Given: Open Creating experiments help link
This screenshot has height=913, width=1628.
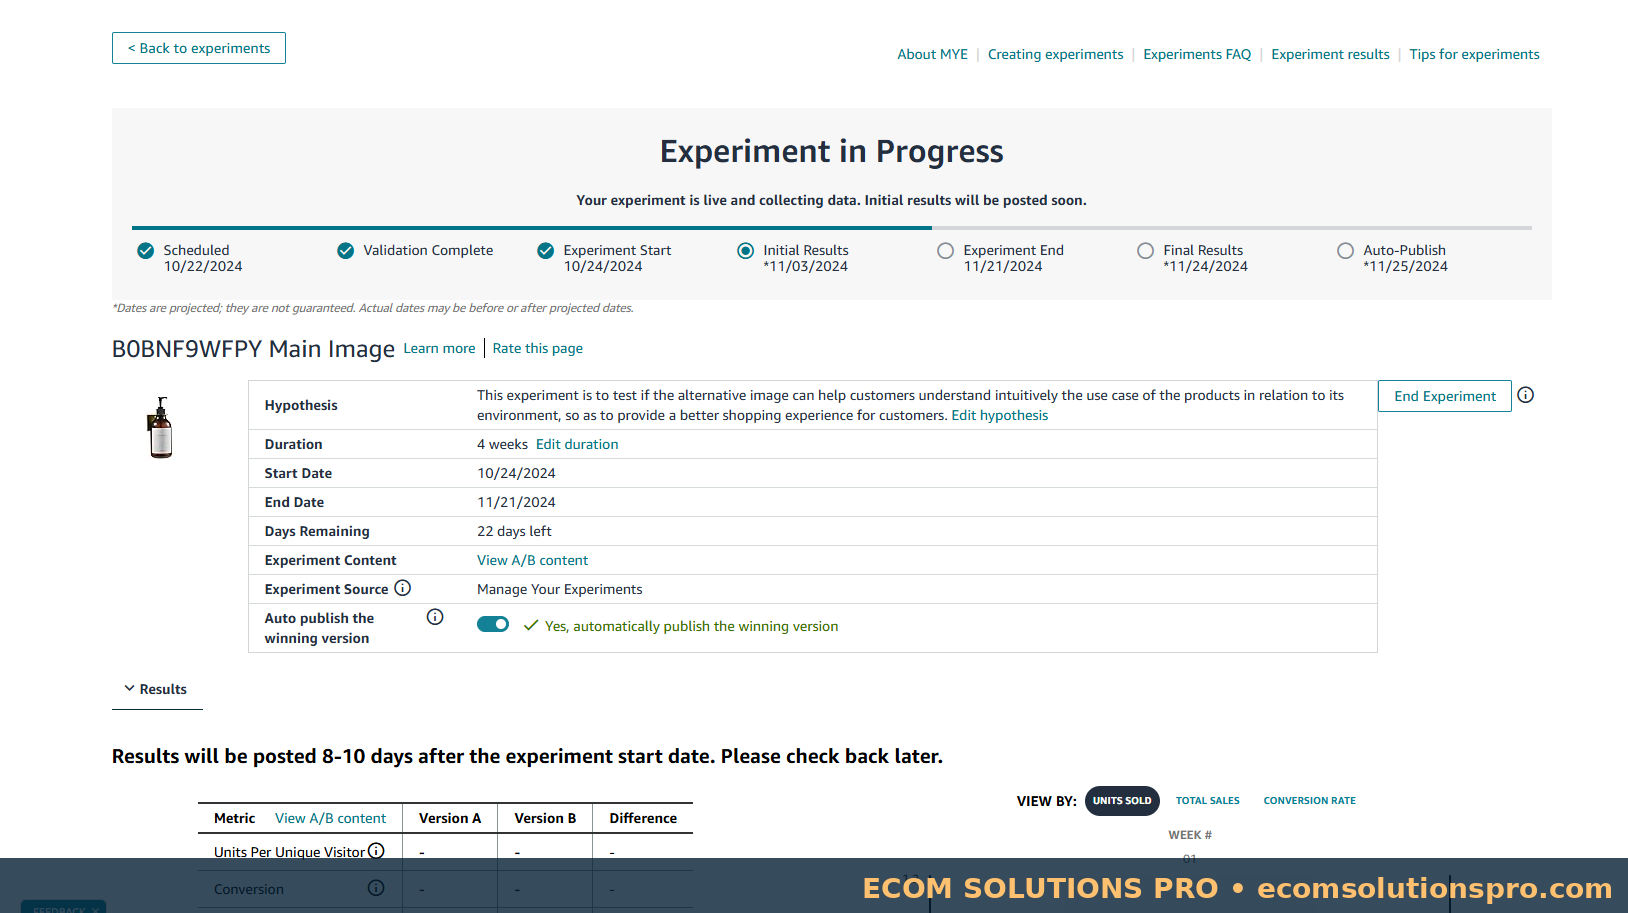Looking at the screenshot, I should pos(1056,55).
